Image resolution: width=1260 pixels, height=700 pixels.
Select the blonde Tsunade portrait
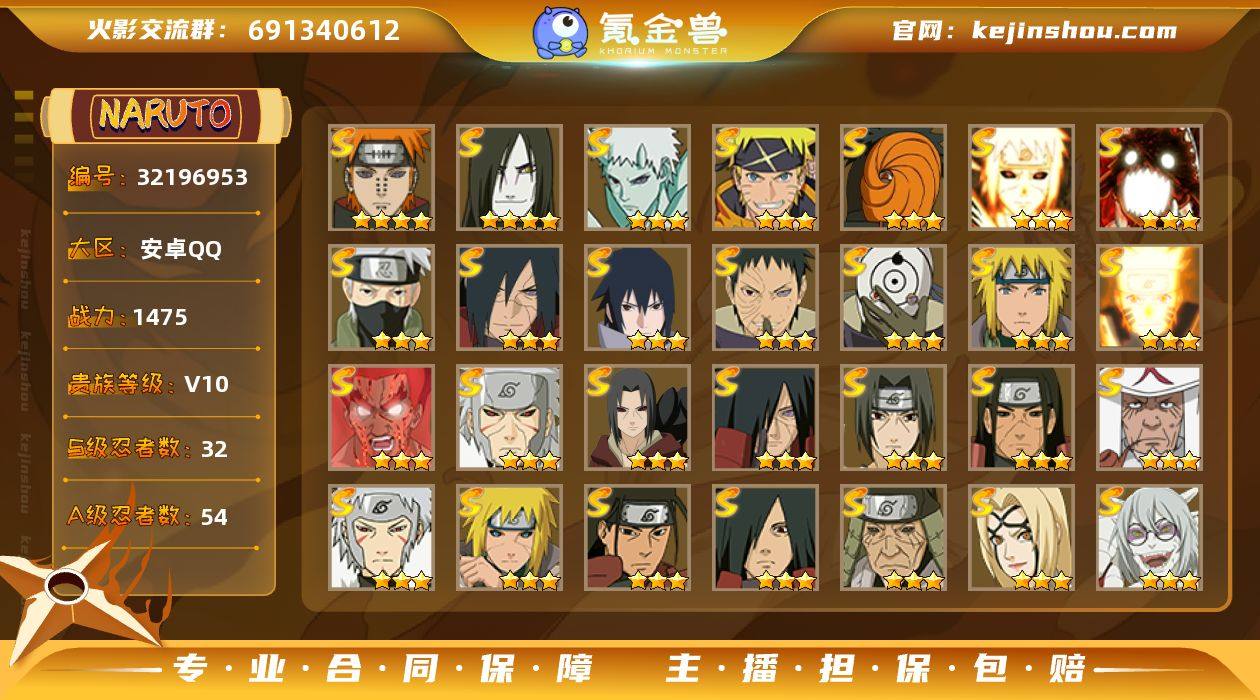(x=1022, y=538)
